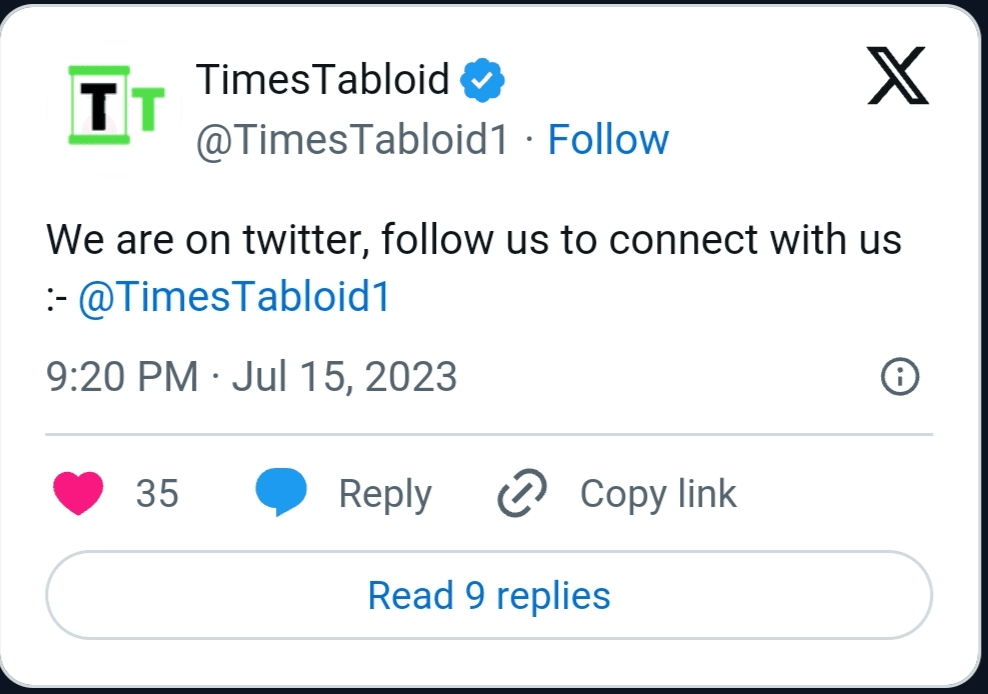This screenshot has width=988, height=694.
Task: Open the Twitter info circle icon
Action: tap(899, 377)
